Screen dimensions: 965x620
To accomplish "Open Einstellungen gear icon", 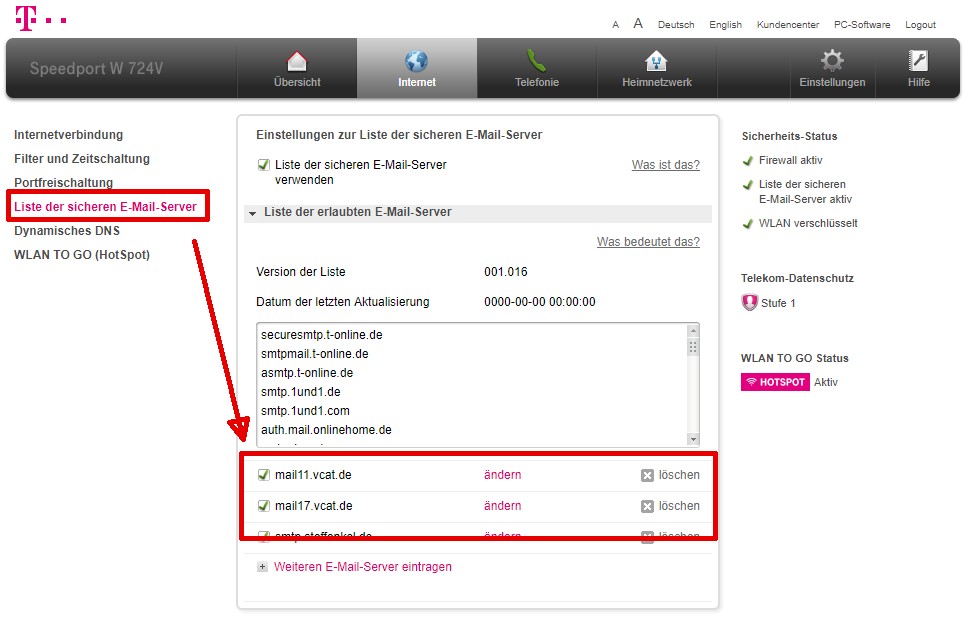I will 832,61.
